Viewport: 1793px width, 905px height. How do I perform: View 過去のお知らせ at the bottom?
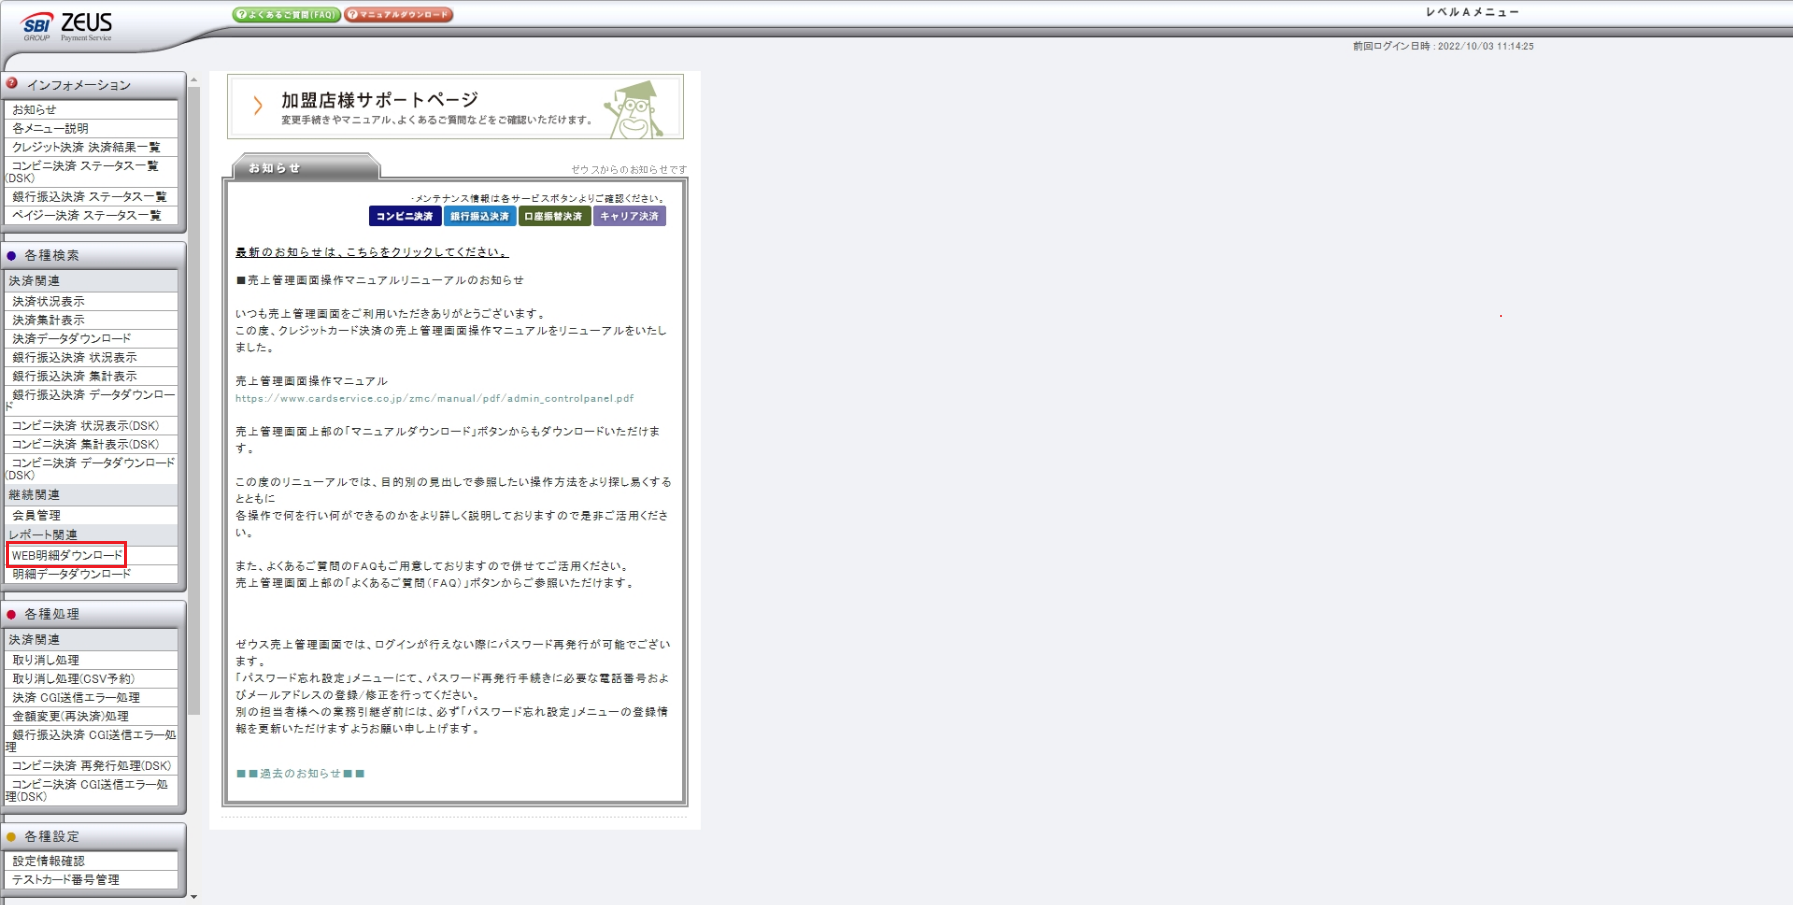(x=300, y=773)
